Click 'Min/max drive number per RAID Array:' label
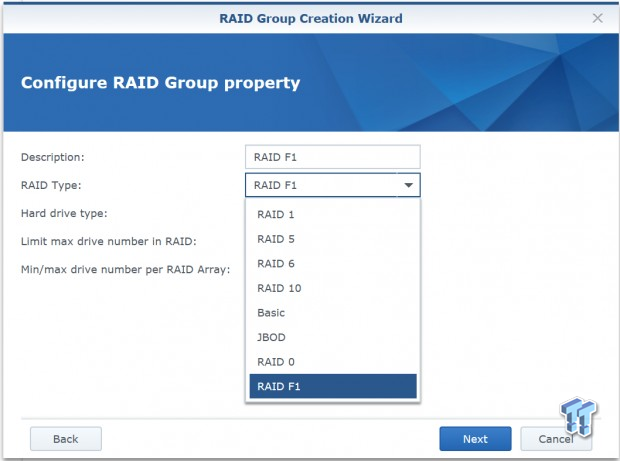The height and width of the screenshot is (461, 620). pyautogui.click(x=125, y=270)
